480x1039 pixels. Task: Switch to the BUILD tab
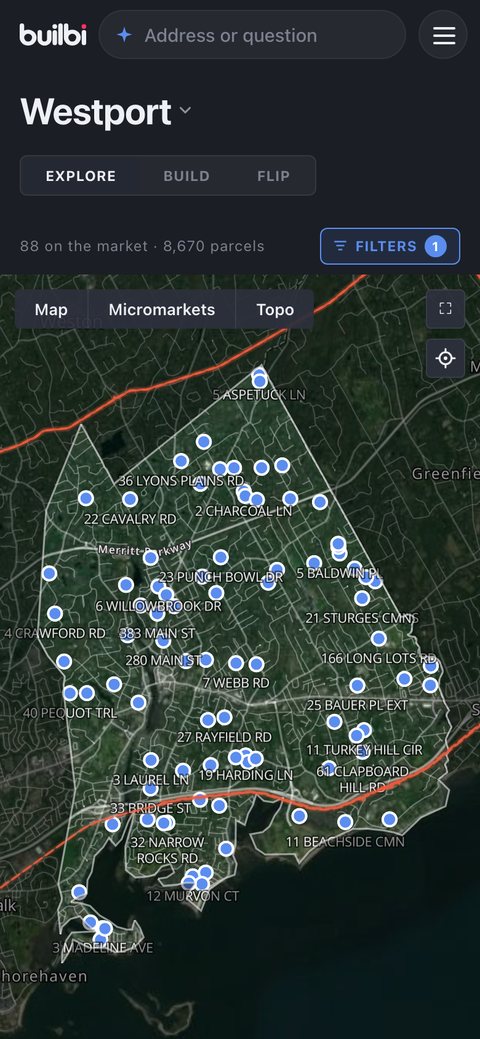click(186, 176)
